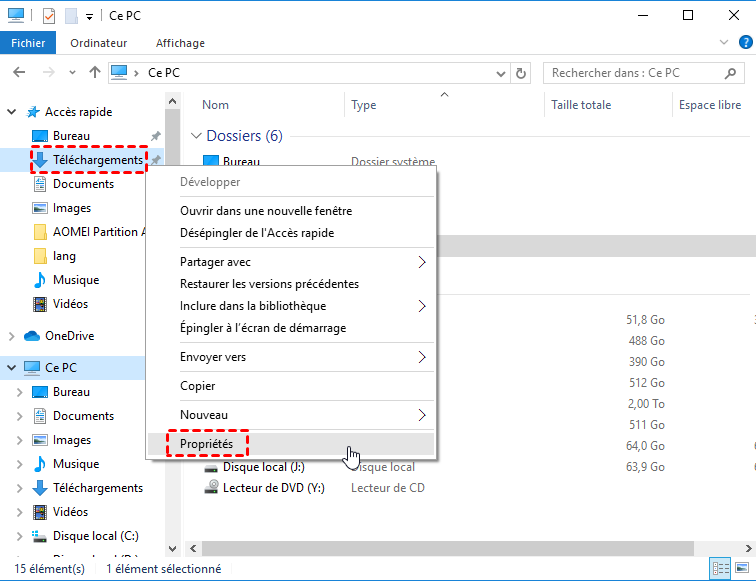The width and height of the screenshot is (756, 581).
Task: Switch to the Ordinateur ribbon tab
Action: (98, 43)
